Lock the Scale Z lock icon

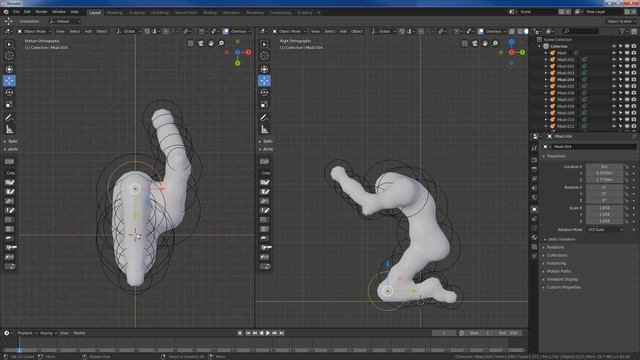[x=627, y=221]
